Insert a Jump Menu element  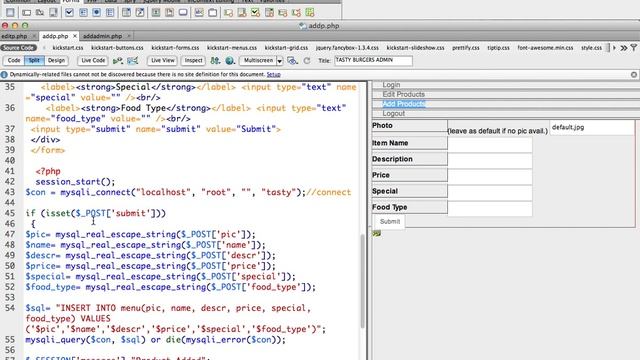click(x=140, y=13)
